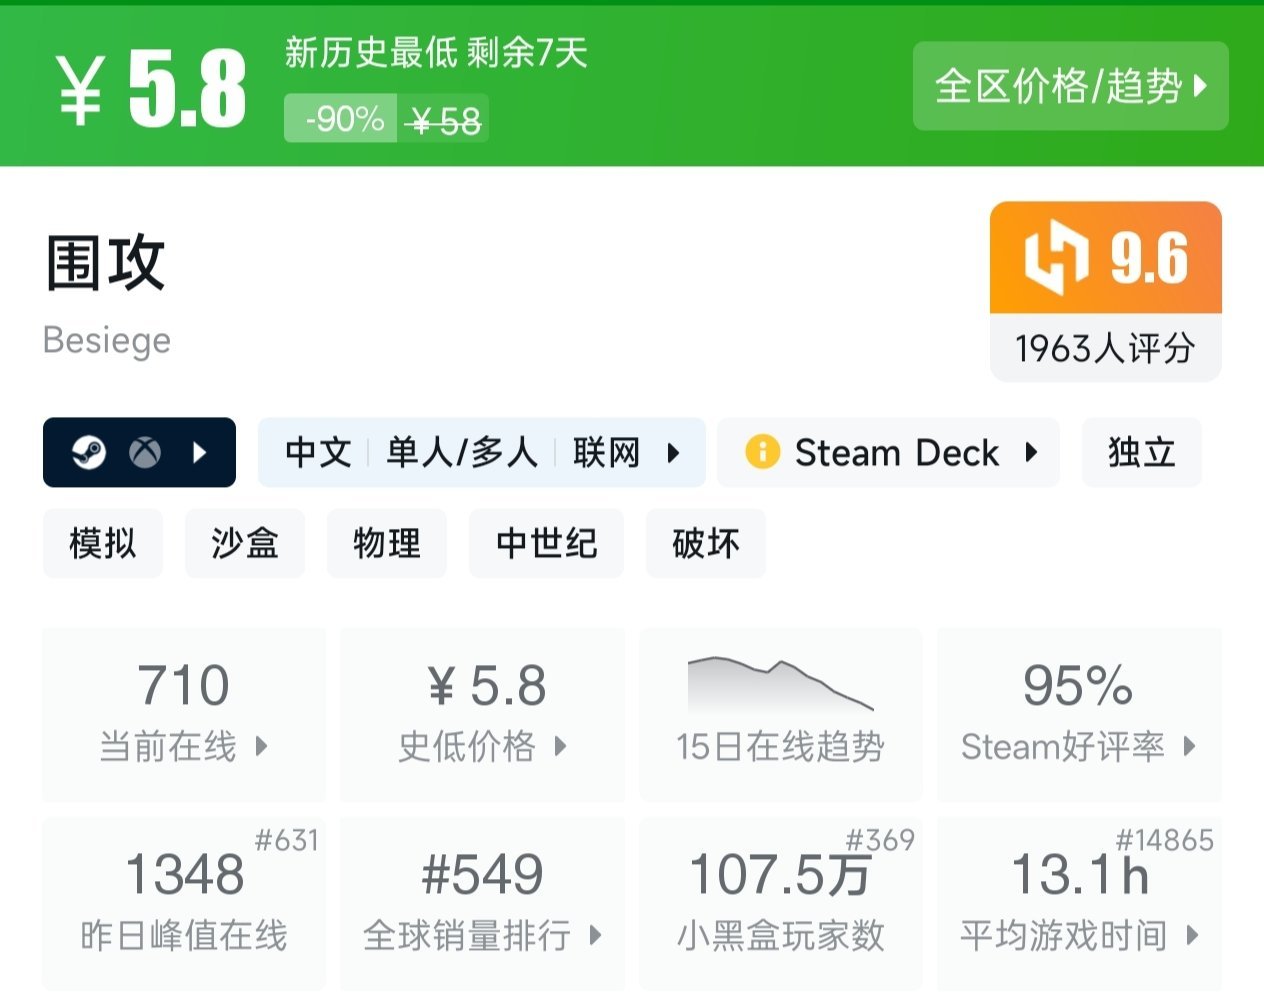The height and width of the screenshot is (998, 1264).
Task: View Steam好评率 review rating details
Action: point(1079,714)
